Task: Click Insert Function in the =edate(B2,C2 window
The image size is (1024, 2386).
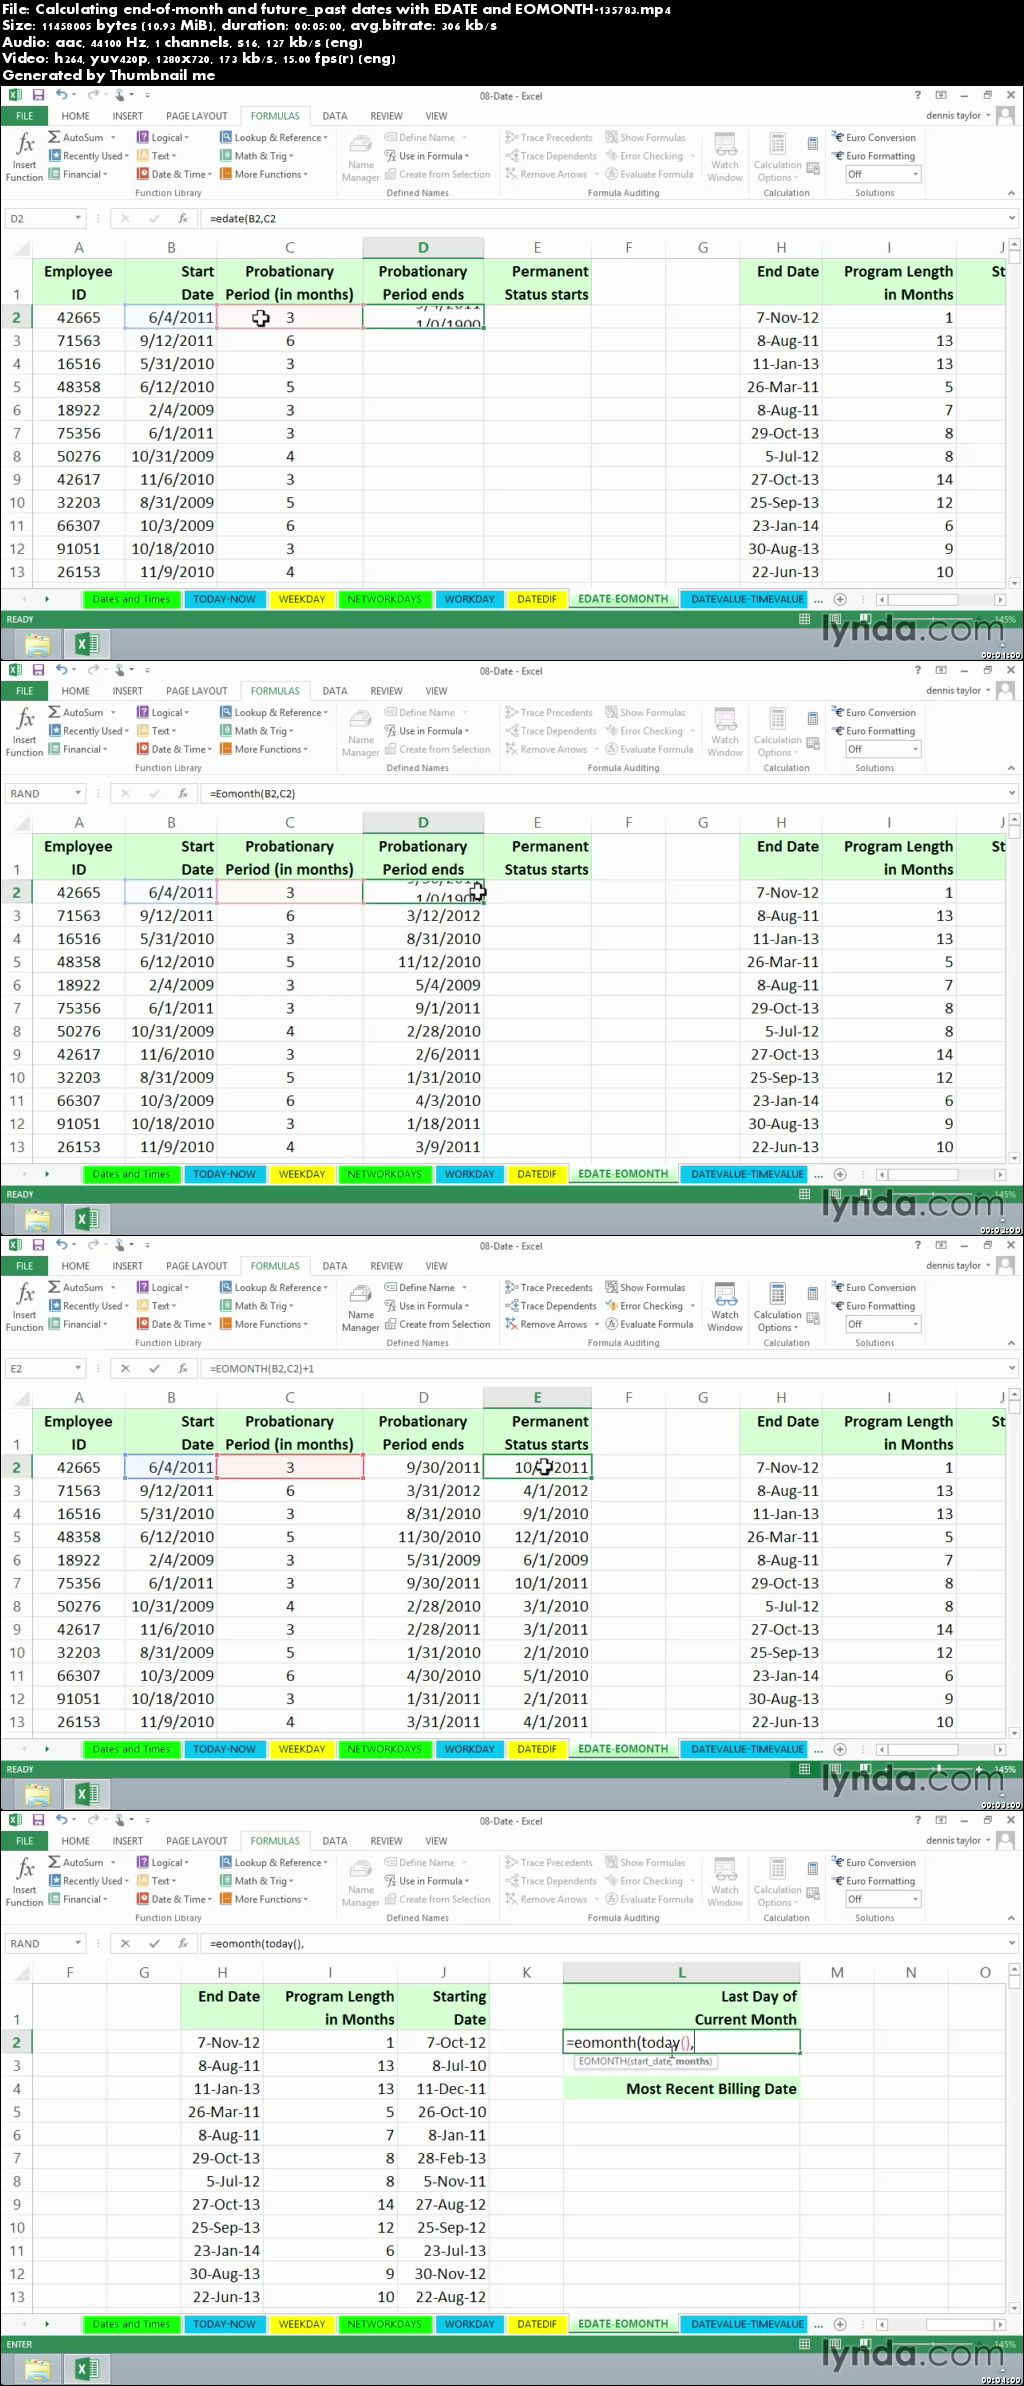Action: (x=24, y=157)
